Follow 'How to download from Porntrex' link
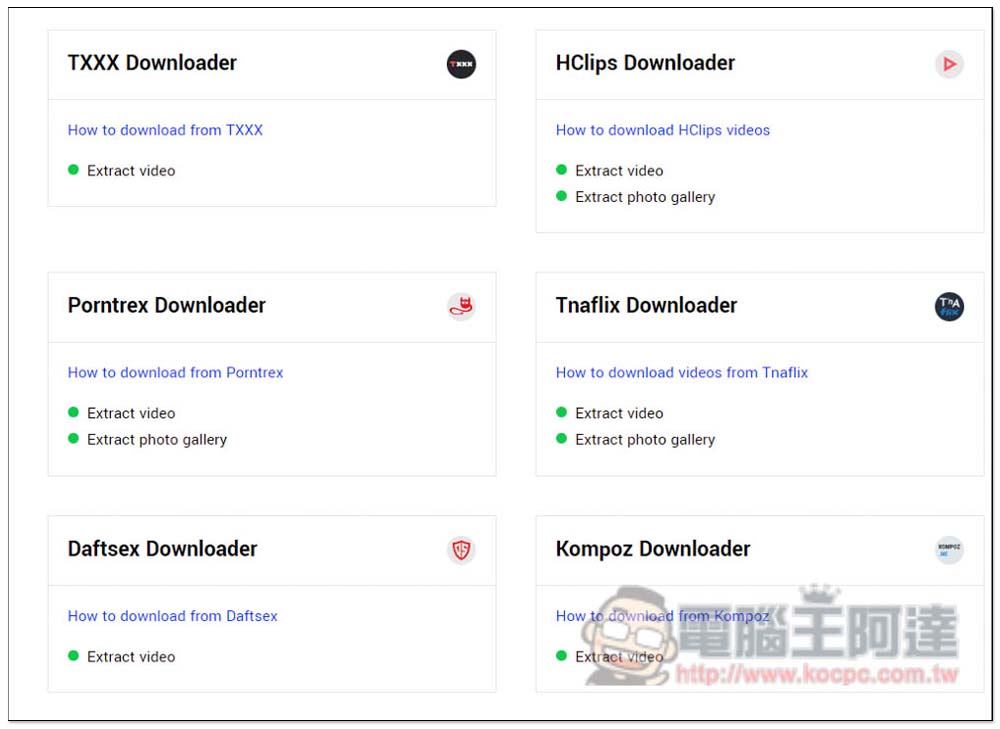 click(x=175, y=372)
